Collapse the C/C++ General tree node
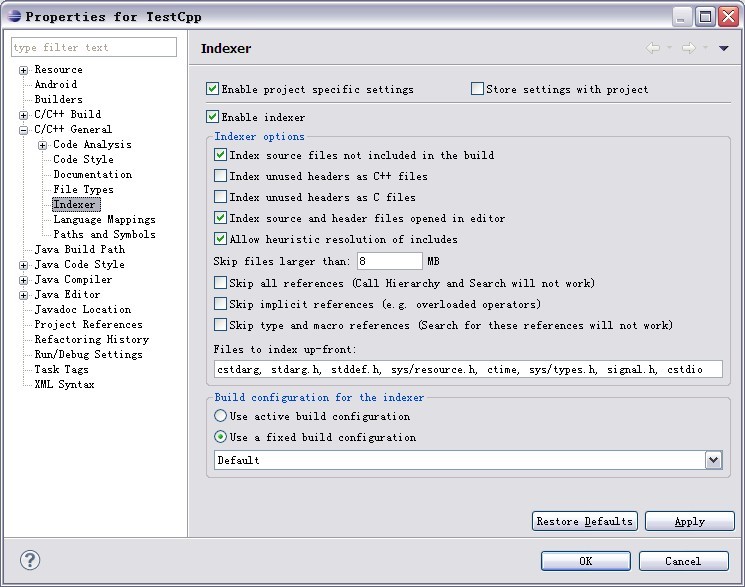This screenshot has width=745, height=587. [x=23, y=130]
